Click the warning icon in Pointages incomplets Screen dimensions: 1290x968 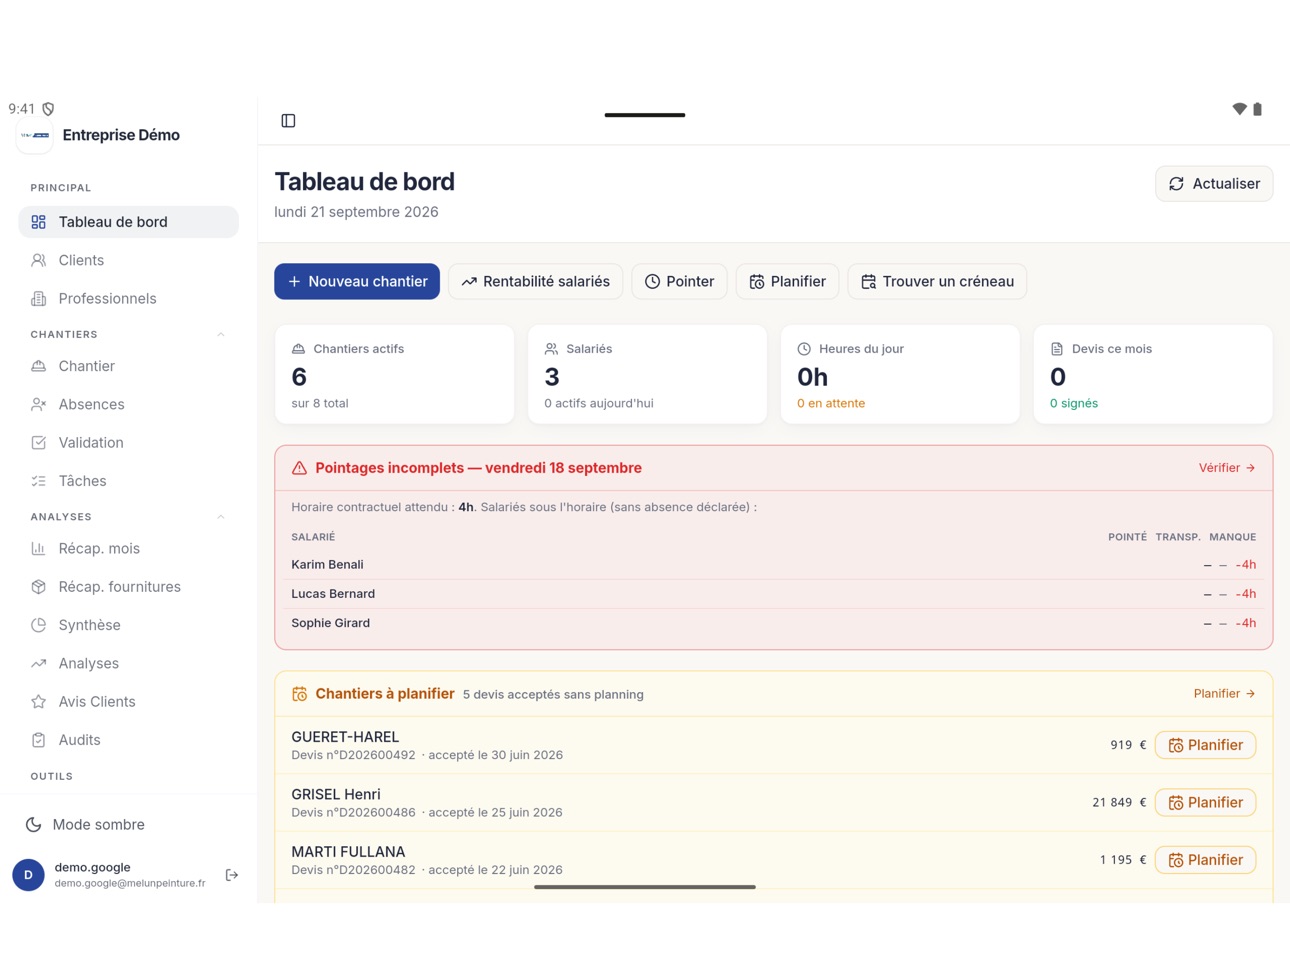(299, 468)
